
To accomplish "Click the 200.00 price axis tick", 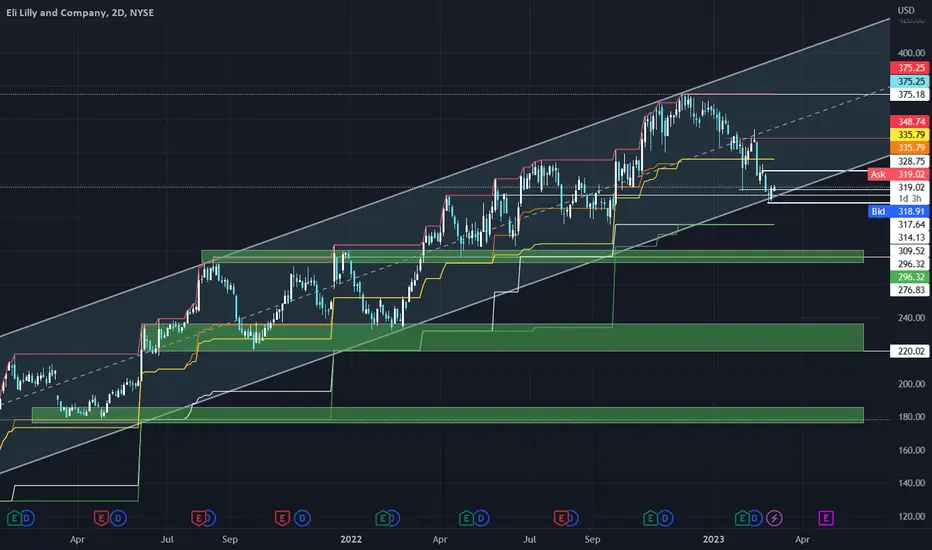I will click(911, 384).
